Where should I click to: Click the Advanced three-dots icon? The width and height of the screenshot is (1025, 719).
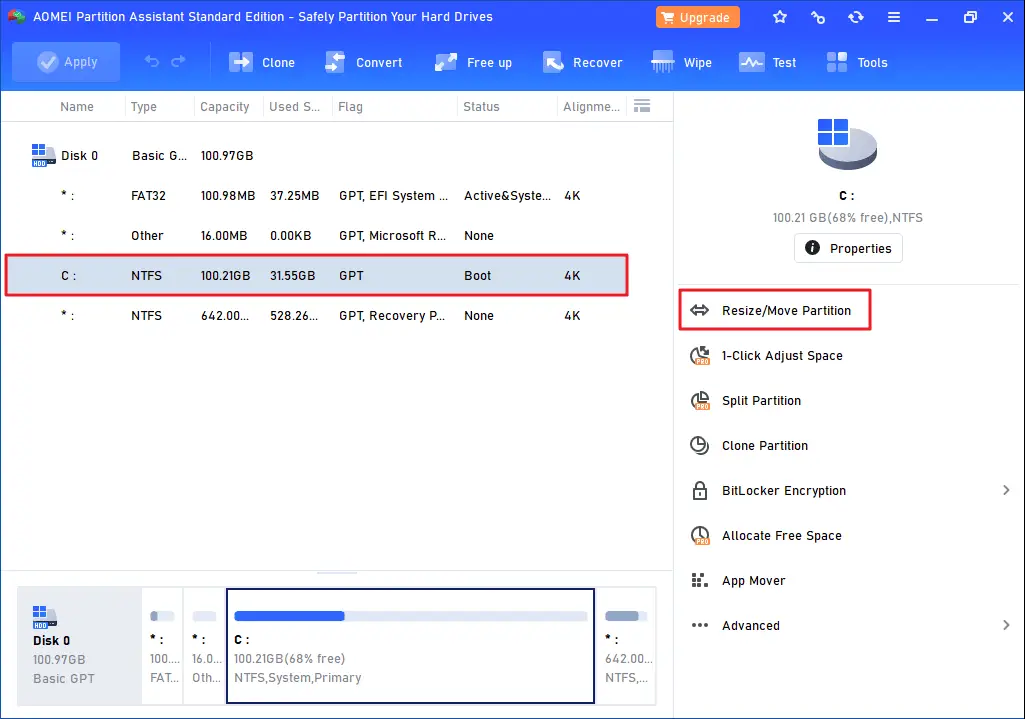click(x=699, y=626)
